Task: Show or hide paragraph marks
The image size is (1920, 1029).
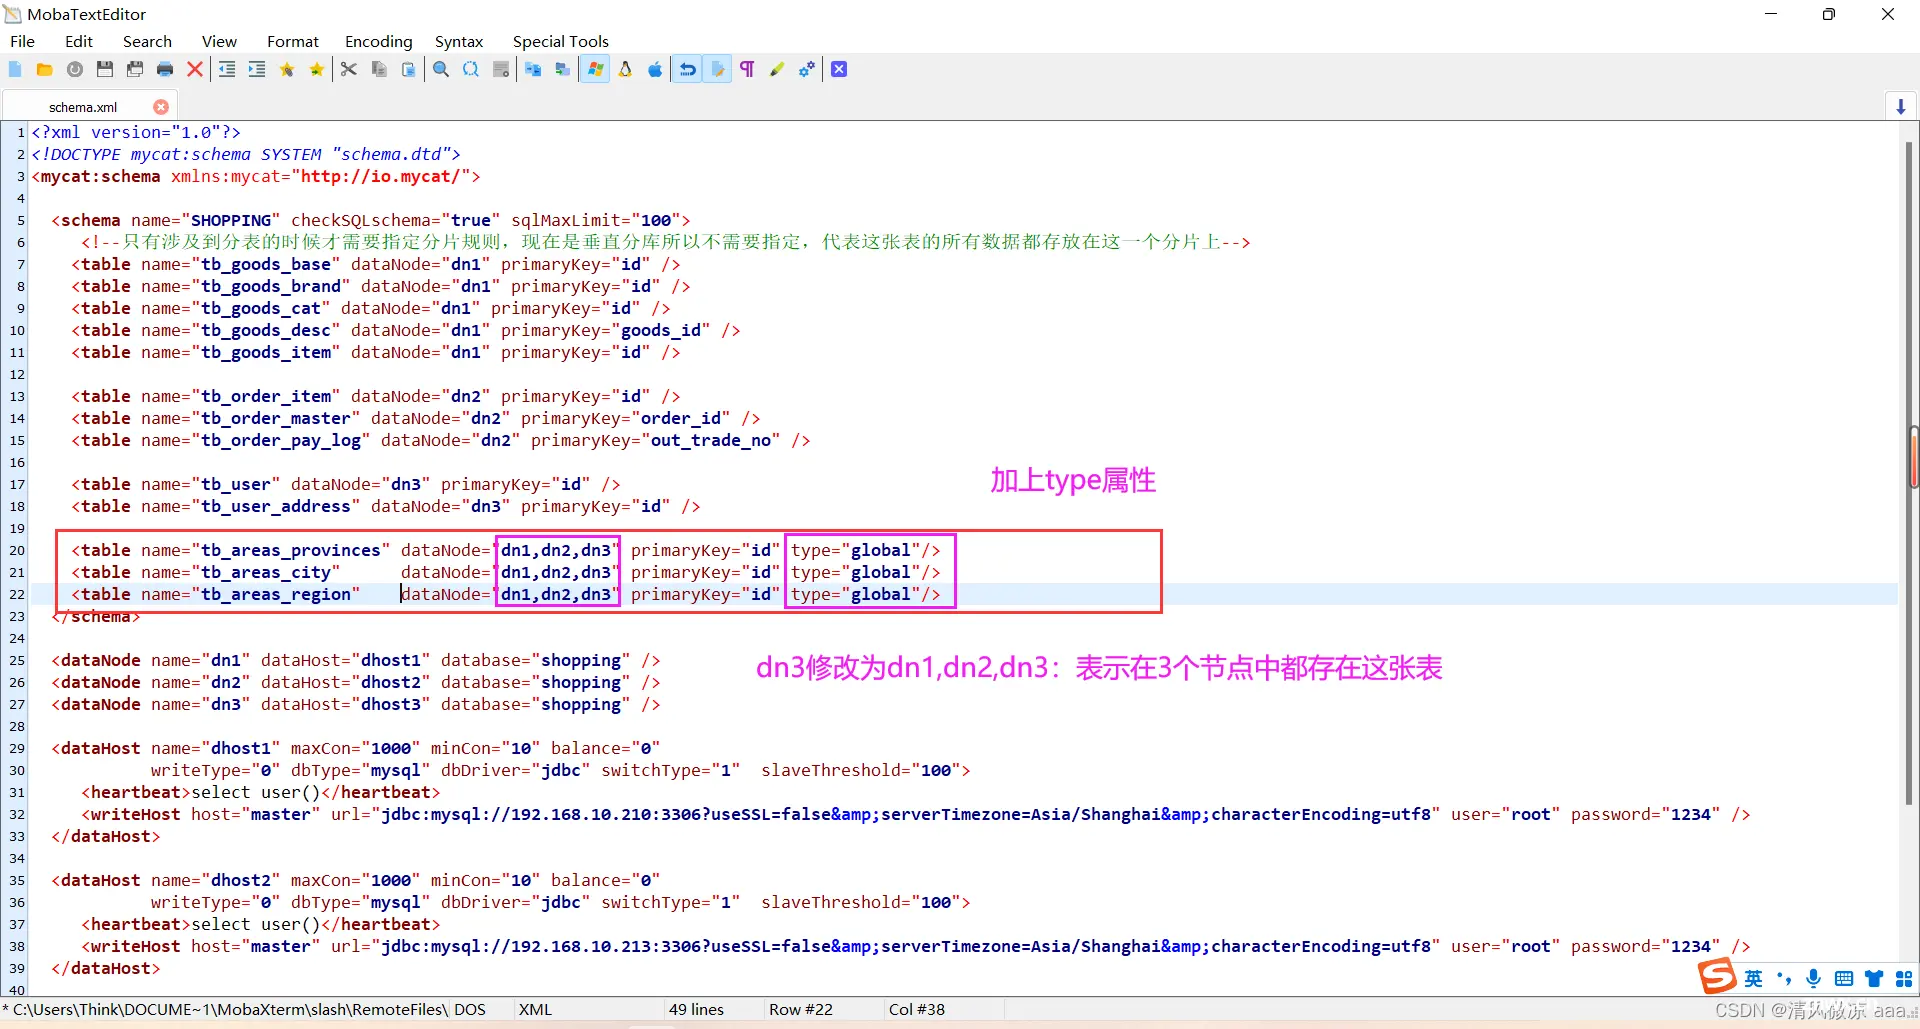Action: tap(747, 69)
